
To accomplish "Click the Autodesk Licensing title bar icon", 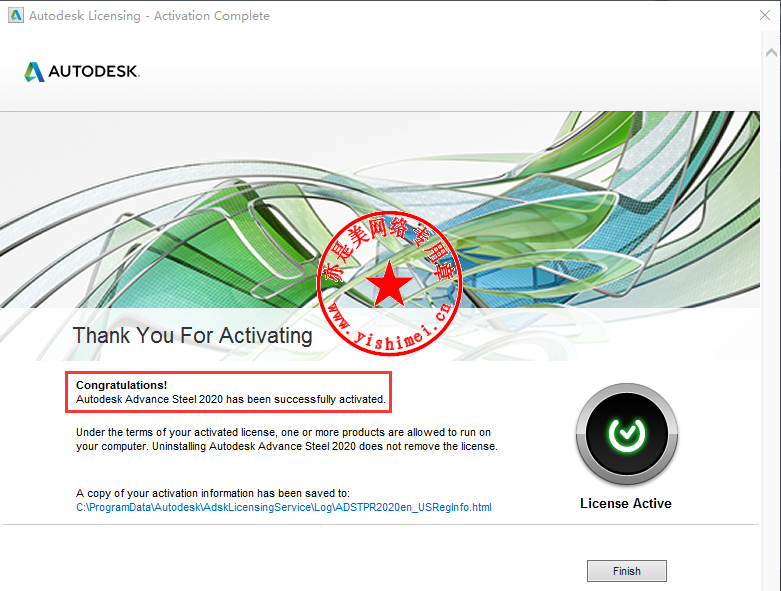I will point(16,15).
